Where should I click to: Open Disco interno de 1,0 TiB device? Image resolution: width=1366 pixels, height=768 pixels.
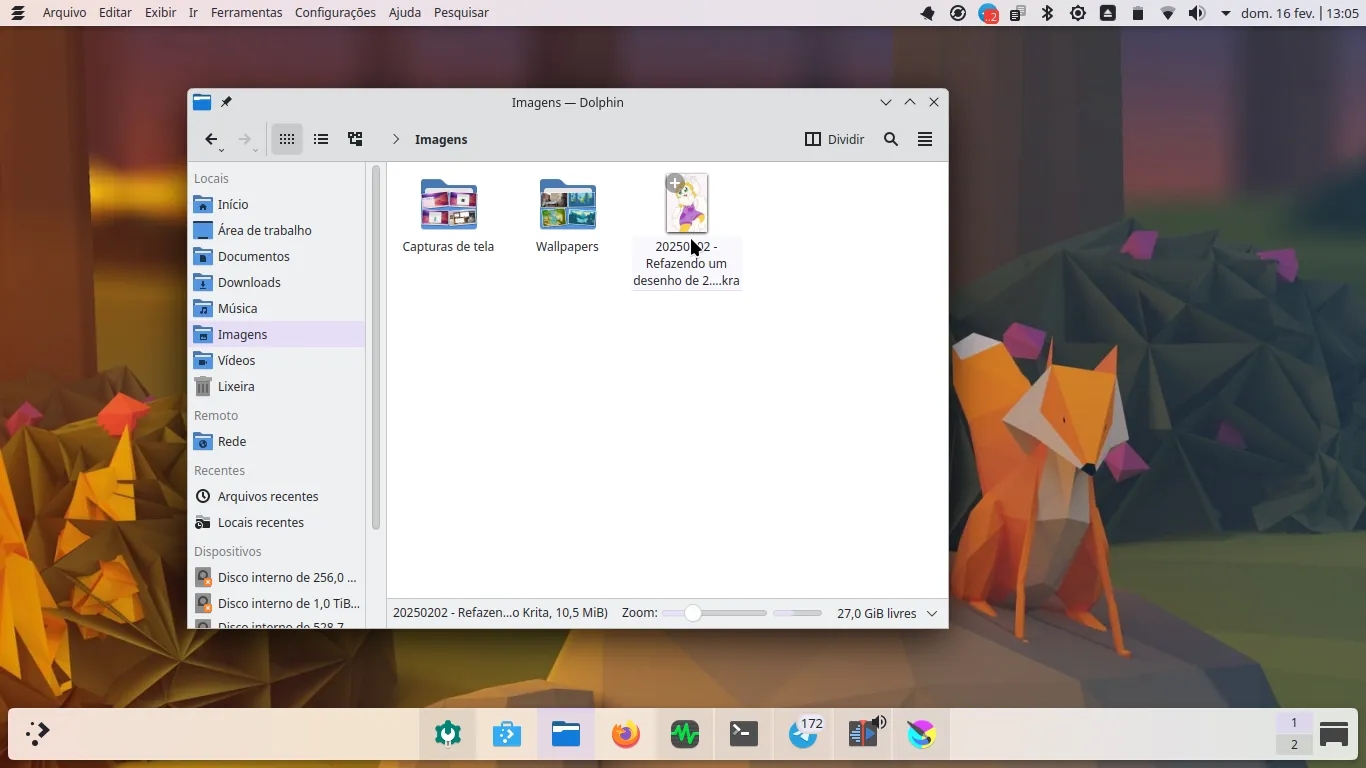277,603
